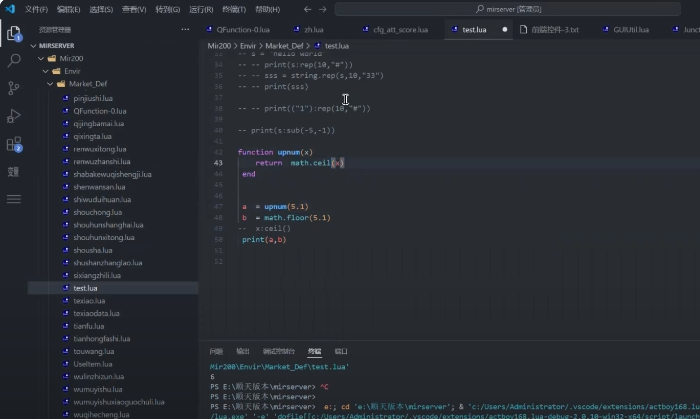Open the Search view icon
This screenshot has height=419, width=700.
(14, 61)
